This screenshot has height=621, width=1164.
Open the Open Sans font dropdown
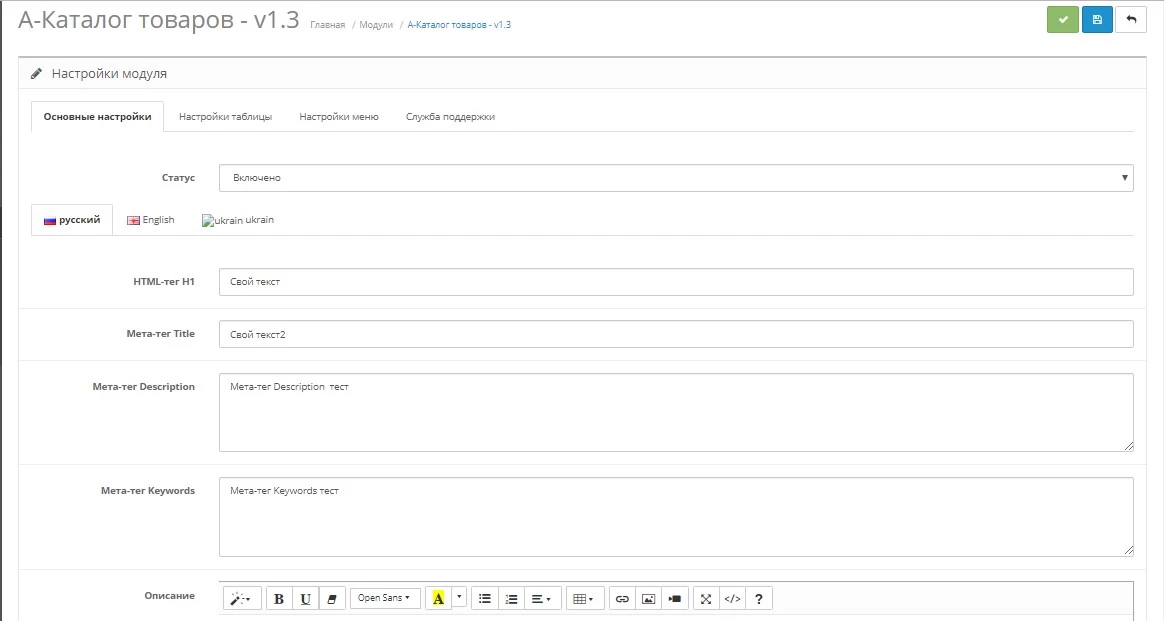[x=385, y=598]
